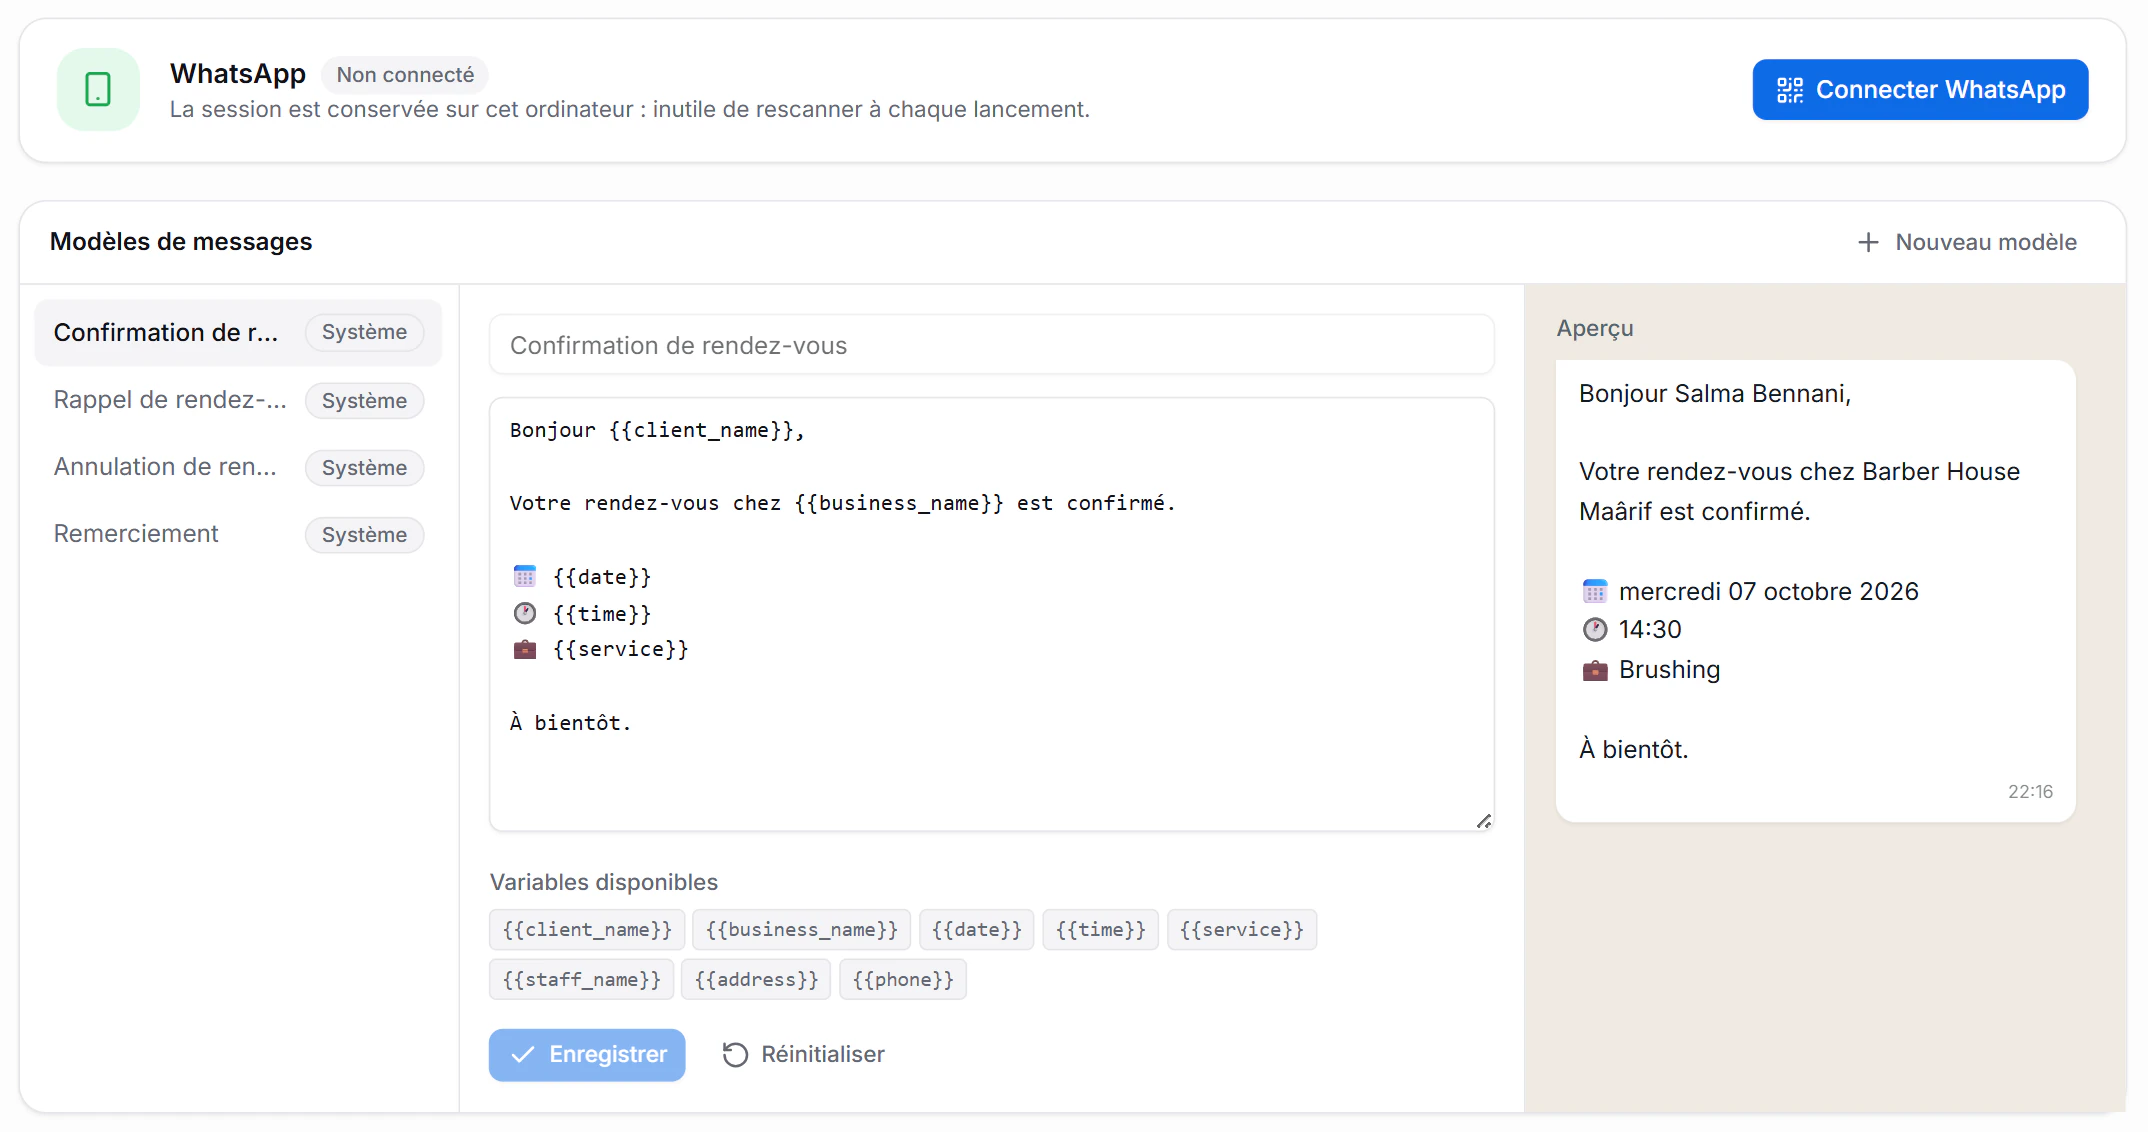Insert the {{service}} variable chip
Screen dimensions: 2148x1132
point(1241,929)
